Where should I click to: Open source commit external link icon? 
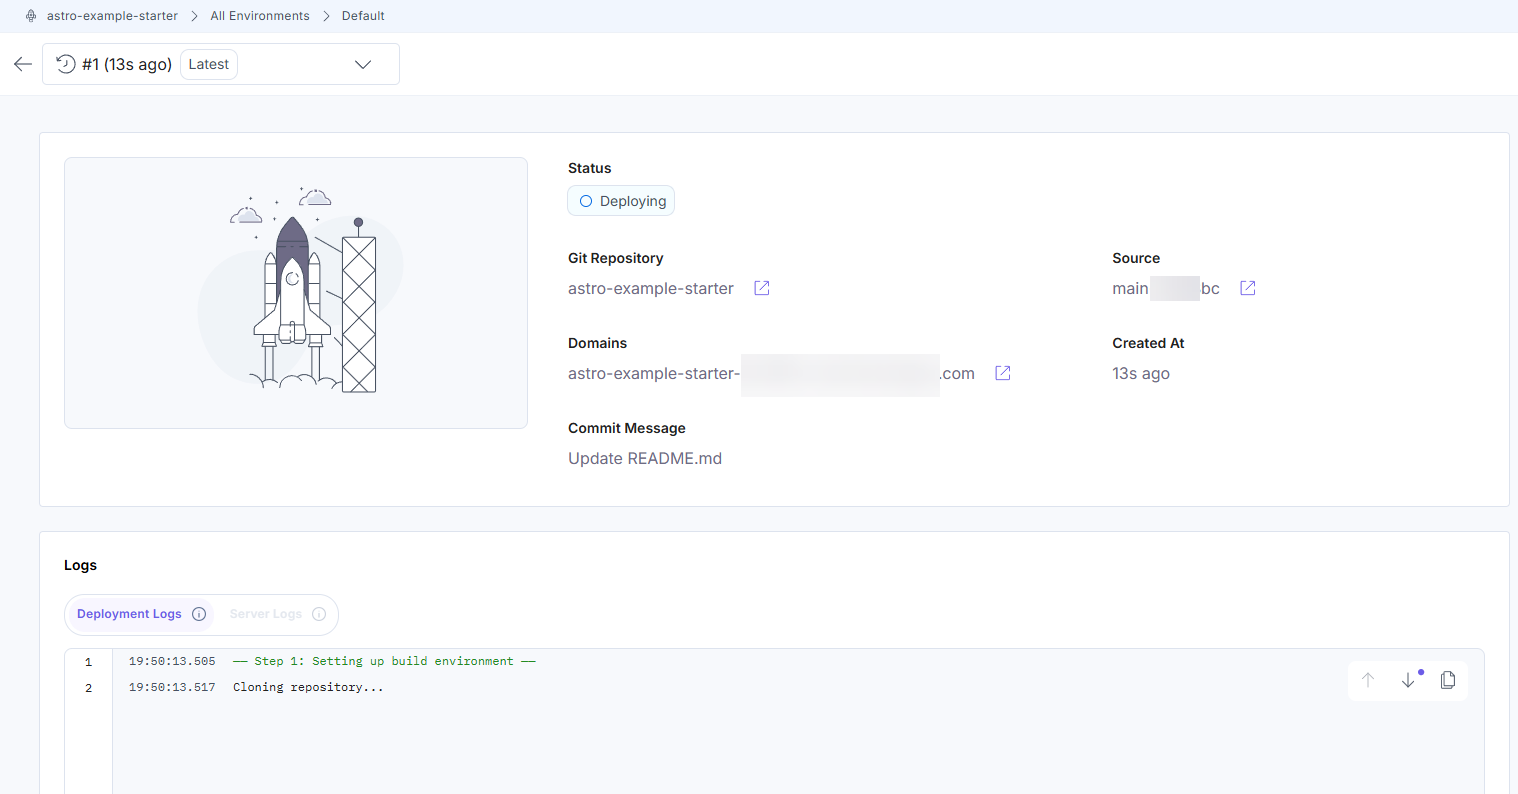(1248, 288)
